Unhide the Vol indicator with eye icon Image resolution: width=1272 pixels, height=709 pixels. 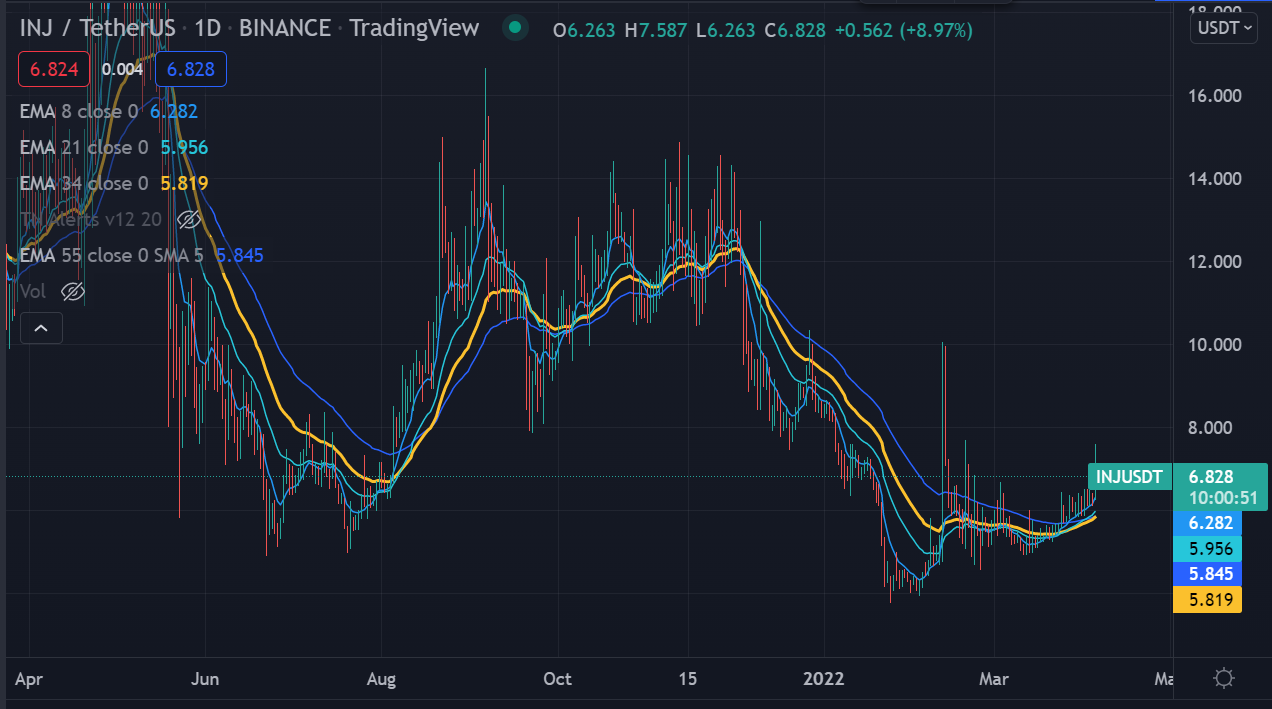click(x=73, y=291)
